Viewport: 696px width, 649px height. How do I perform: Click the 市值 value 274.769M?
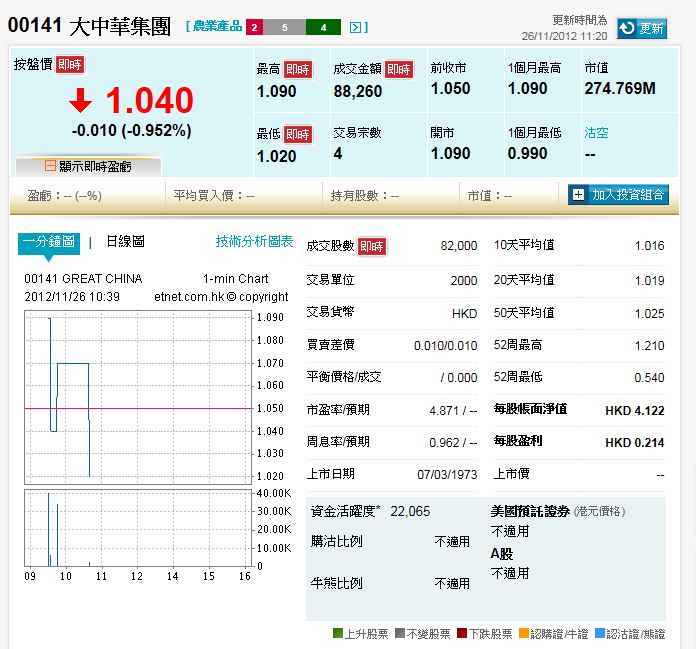(620, 88)
